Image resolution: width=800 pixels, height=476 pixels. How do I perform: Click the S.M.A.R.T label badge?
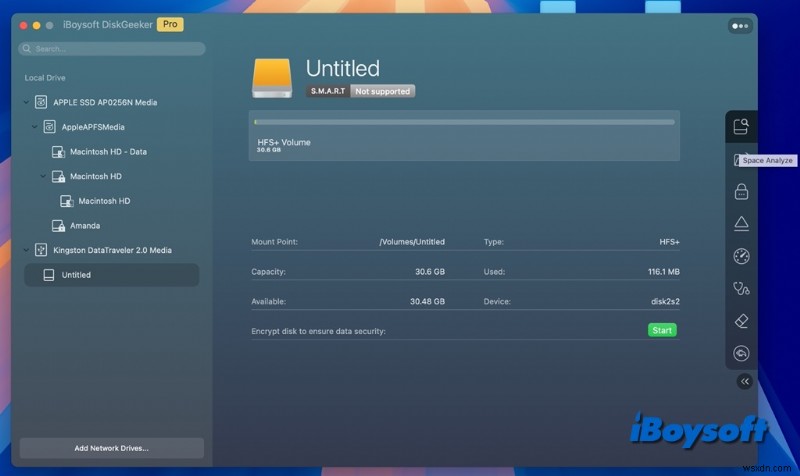click(x=328, y=91)
